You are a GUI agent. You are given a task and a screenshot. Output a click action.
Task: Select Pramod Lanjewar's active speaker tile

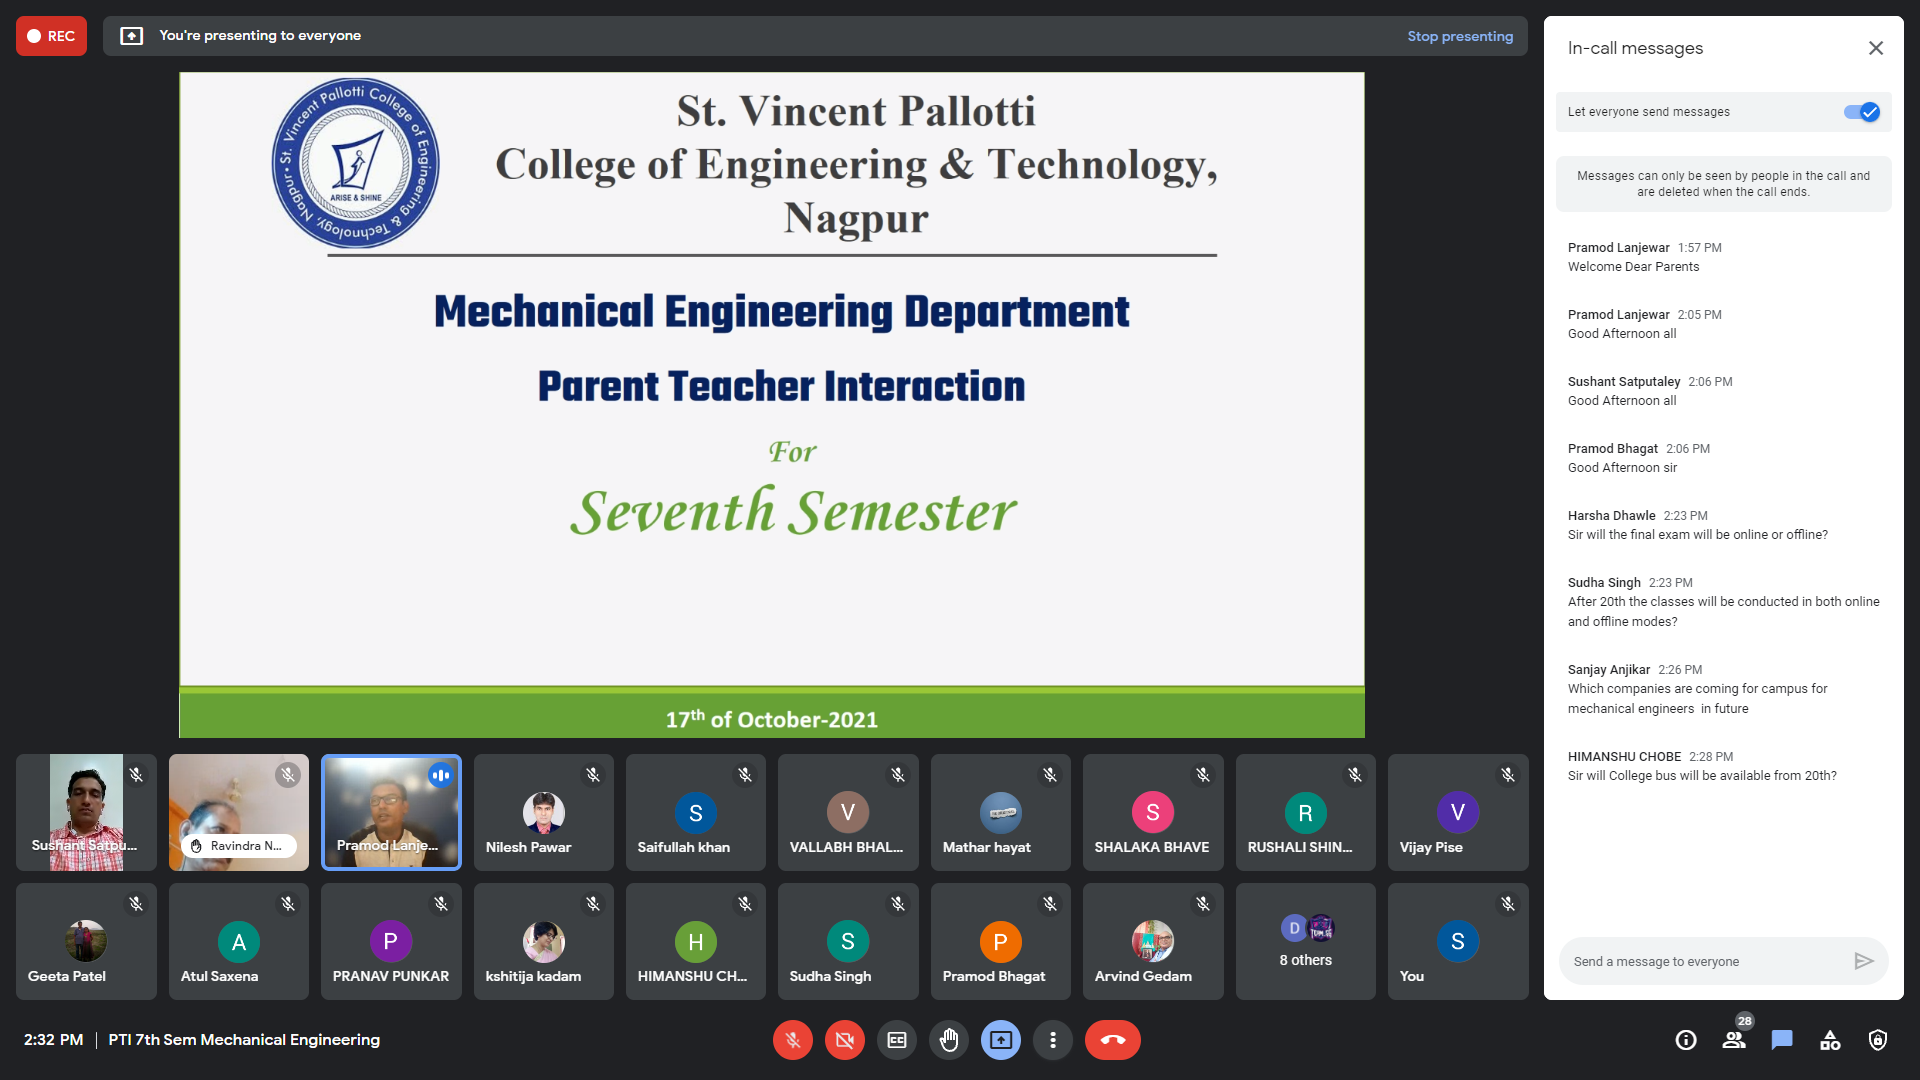tap(391, 812)
